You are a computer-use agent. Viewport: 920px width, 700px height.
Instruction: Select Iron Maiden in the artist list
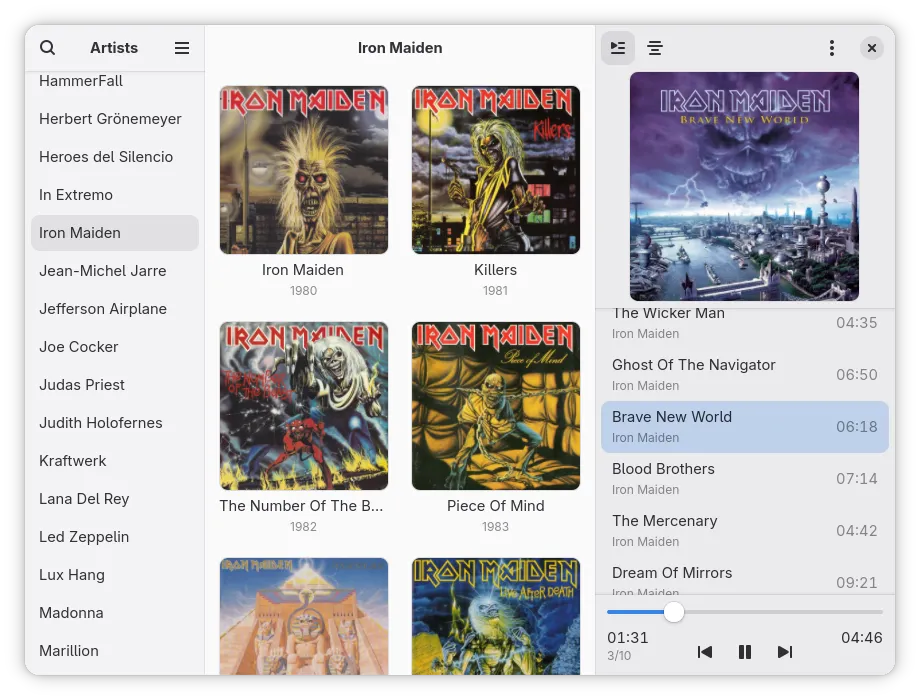115,233
